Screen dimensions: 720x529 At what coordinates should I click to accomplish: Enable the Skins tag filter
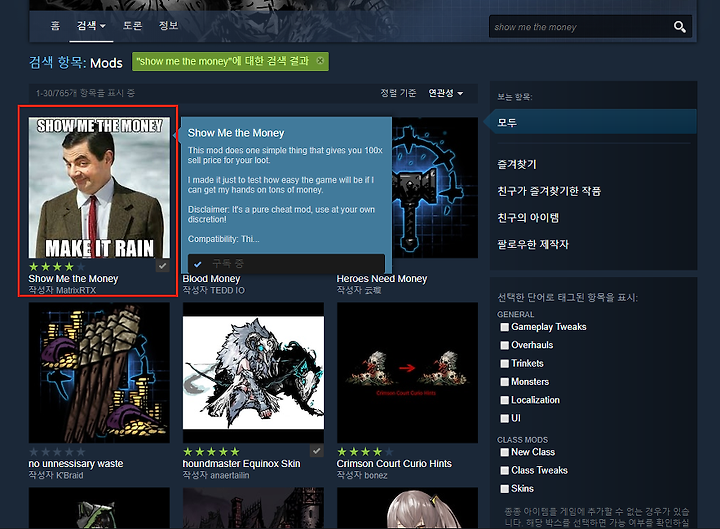coord(505,489)
